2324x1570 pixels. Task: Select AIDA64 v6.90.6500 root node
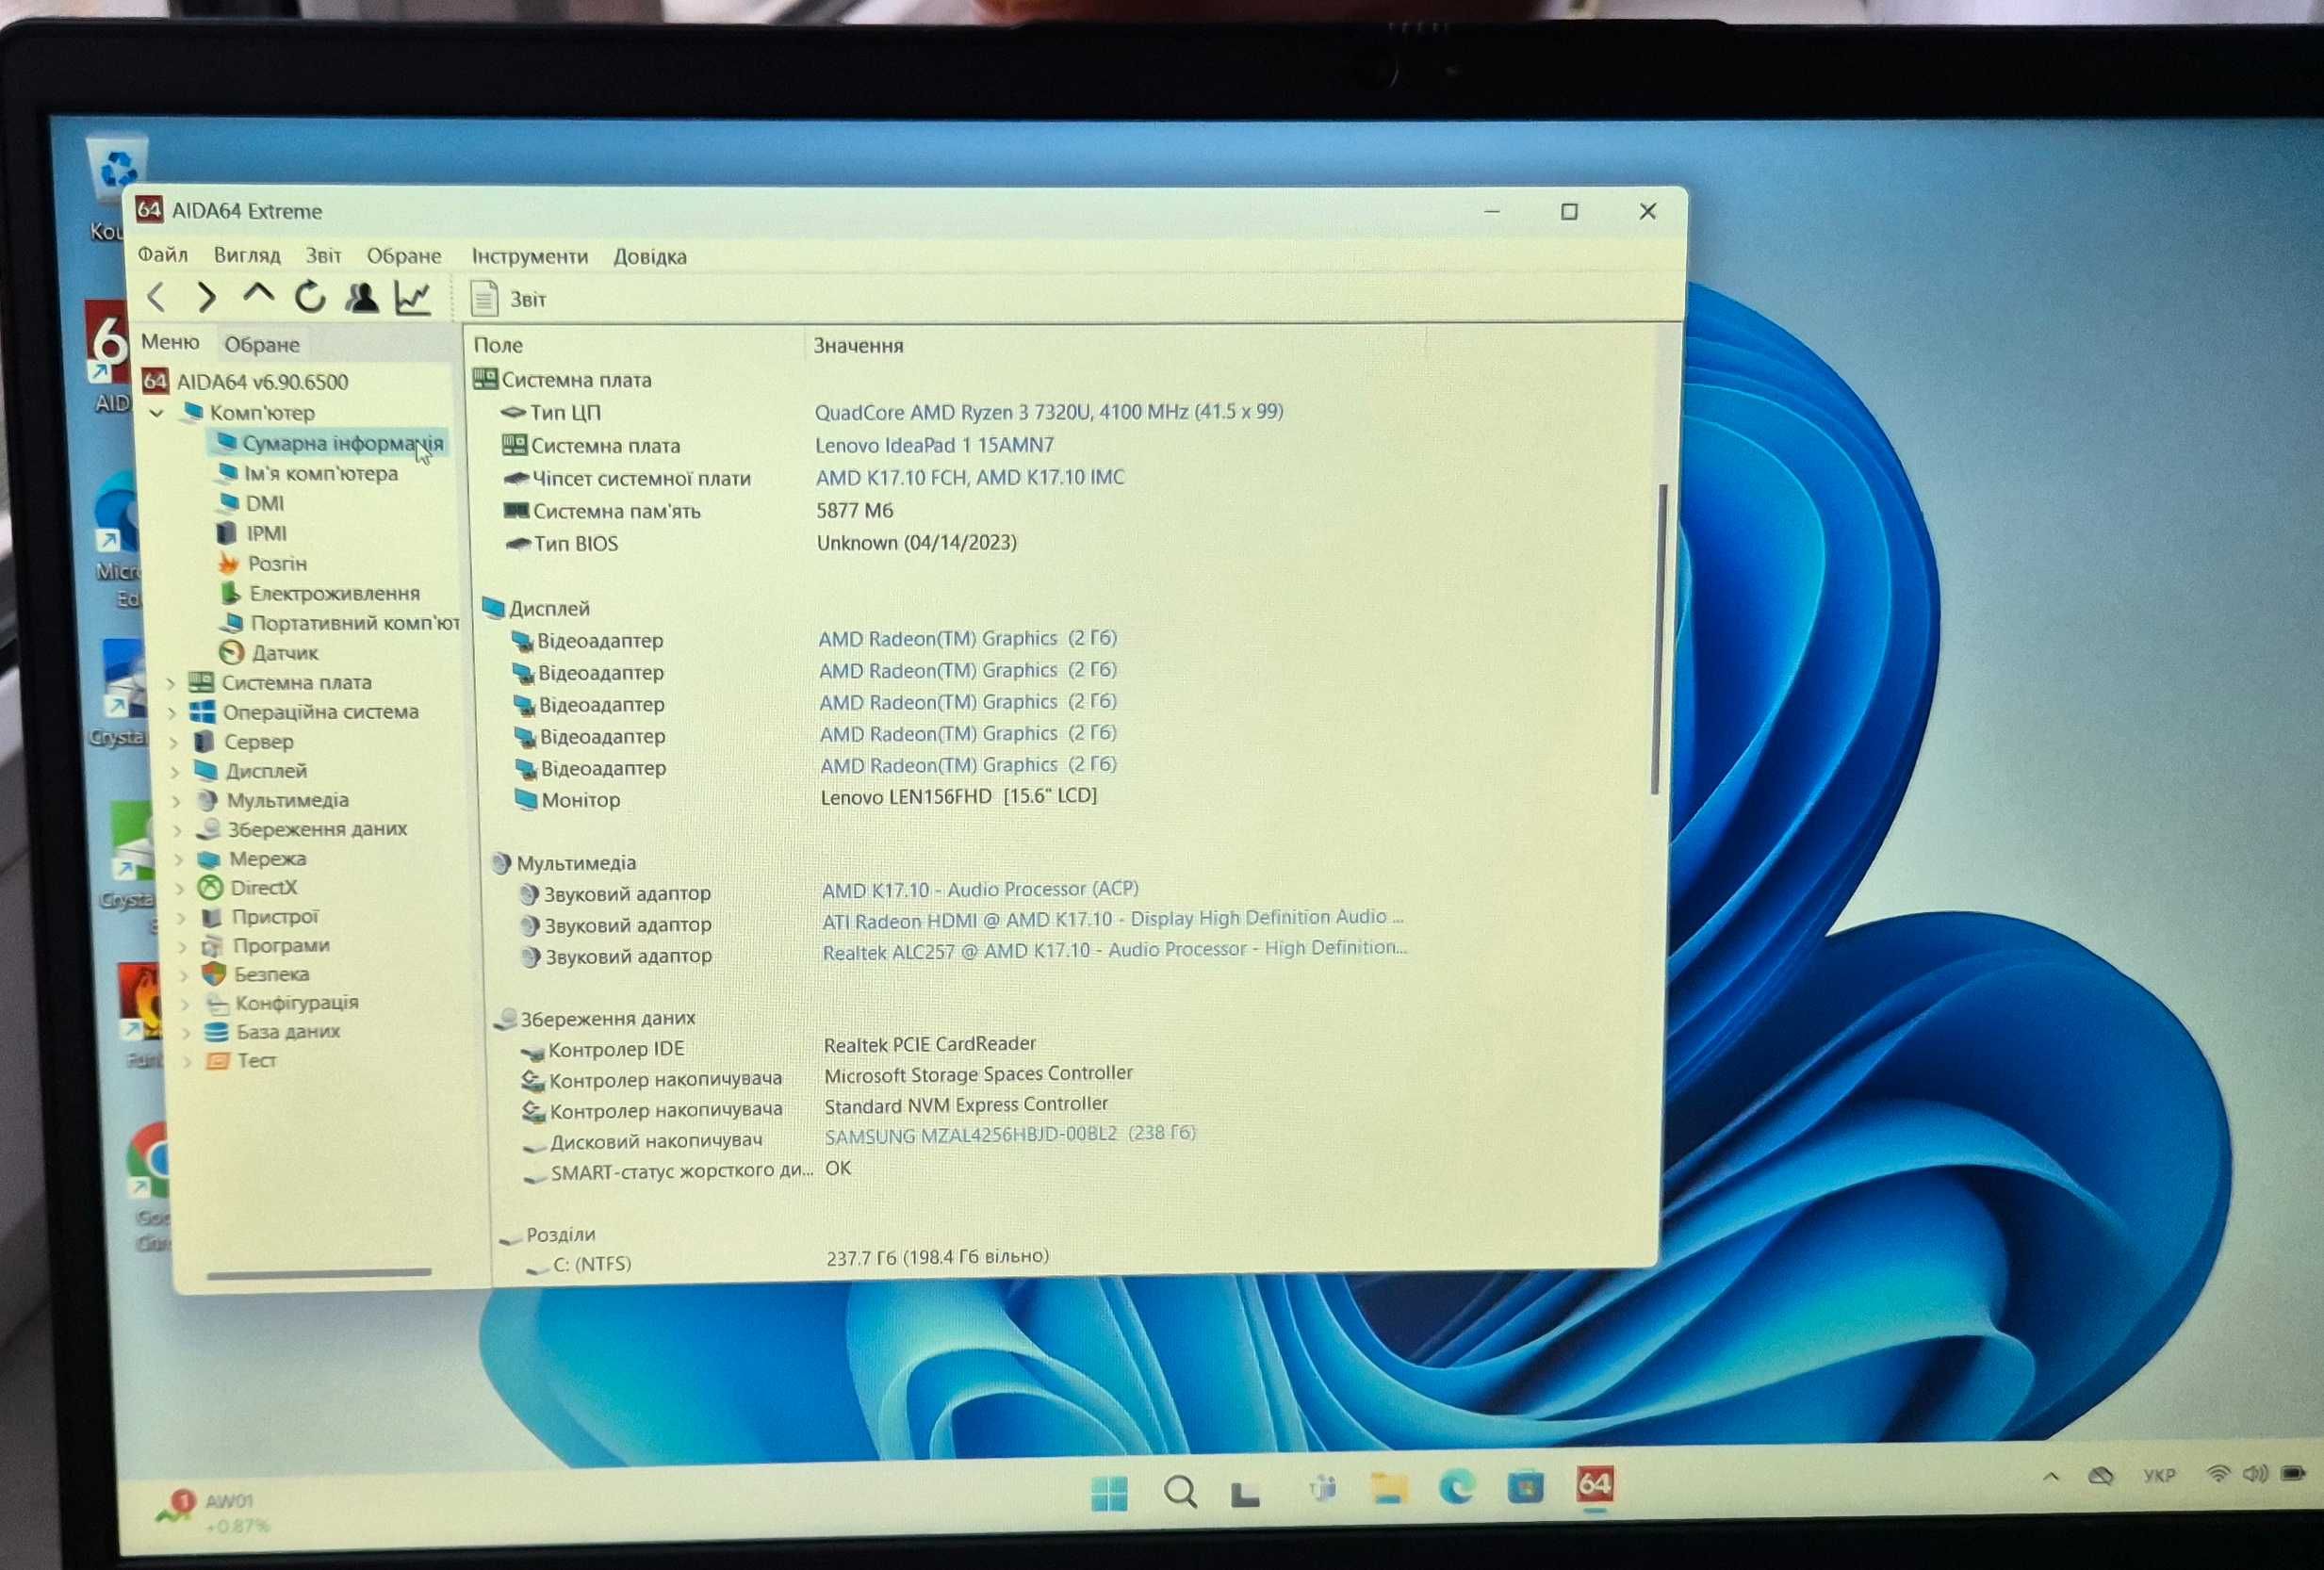246,381
